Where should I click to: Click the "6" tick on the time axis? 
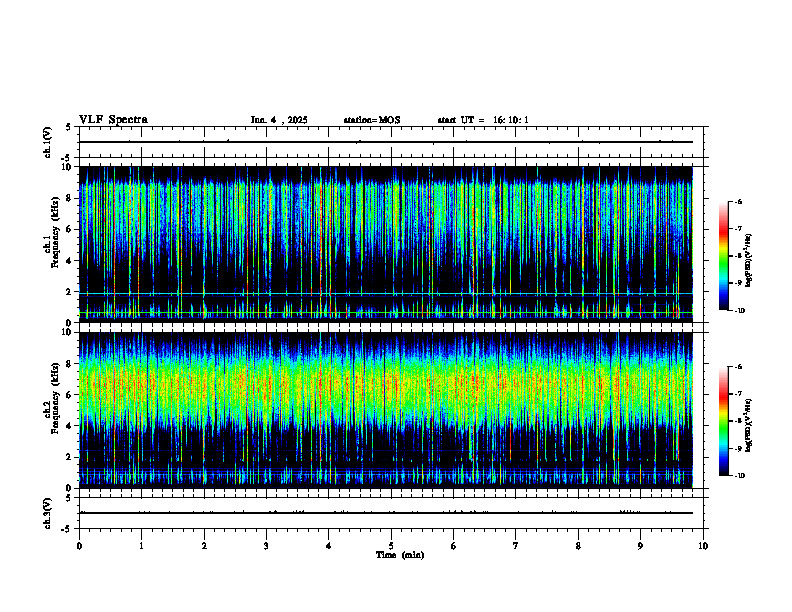click(x=454, y=546)
